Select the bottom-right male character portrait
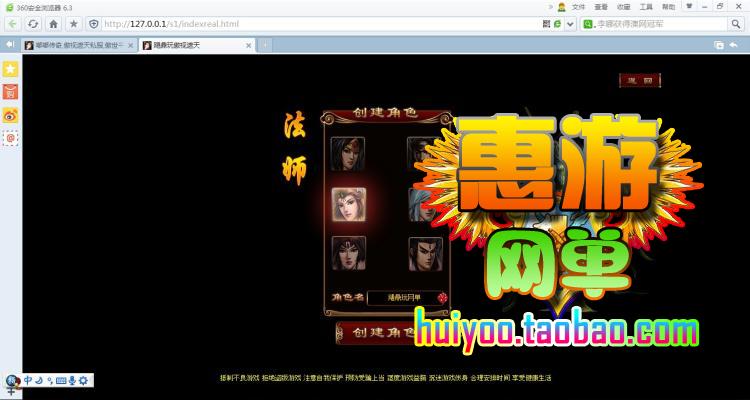Viewport: 750px width, 400px height. click(425, 254)
